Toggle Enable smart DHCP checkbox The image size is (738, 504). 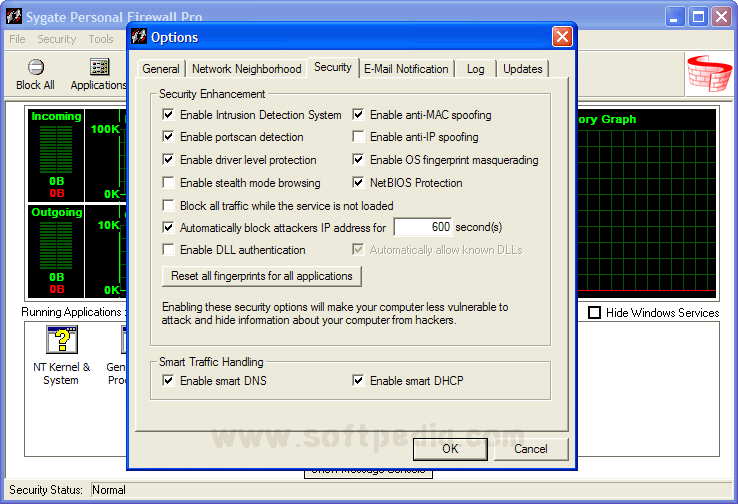pyautogui.click(x=358, y=380)
